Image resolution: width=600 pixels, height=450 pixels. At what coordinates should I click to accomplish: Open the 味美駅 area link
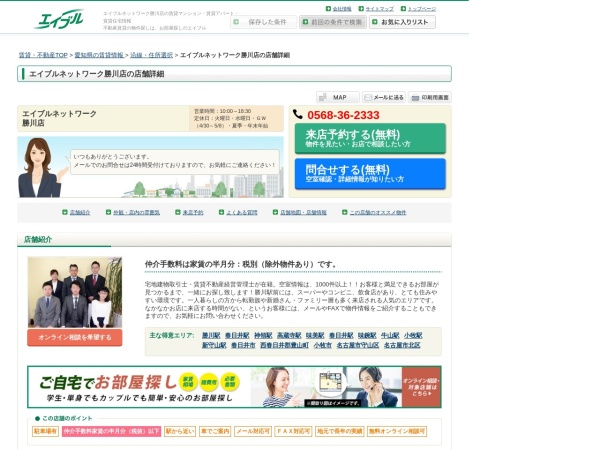point(315,335)
